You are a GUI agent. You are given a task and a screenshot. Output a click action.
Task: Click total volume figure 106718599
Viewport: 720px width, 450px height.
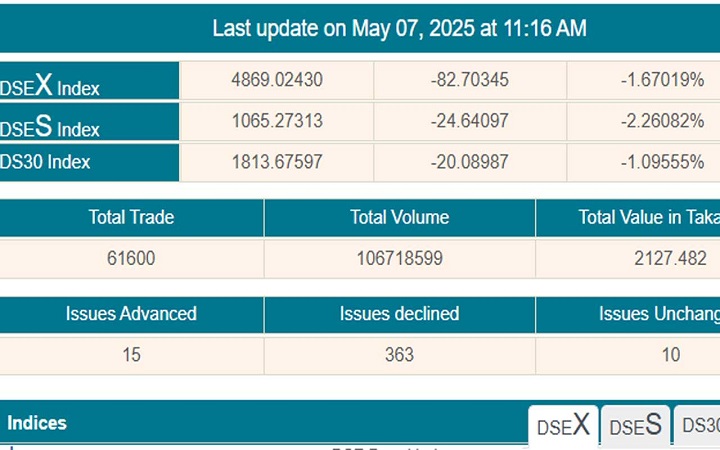[399, 258]
